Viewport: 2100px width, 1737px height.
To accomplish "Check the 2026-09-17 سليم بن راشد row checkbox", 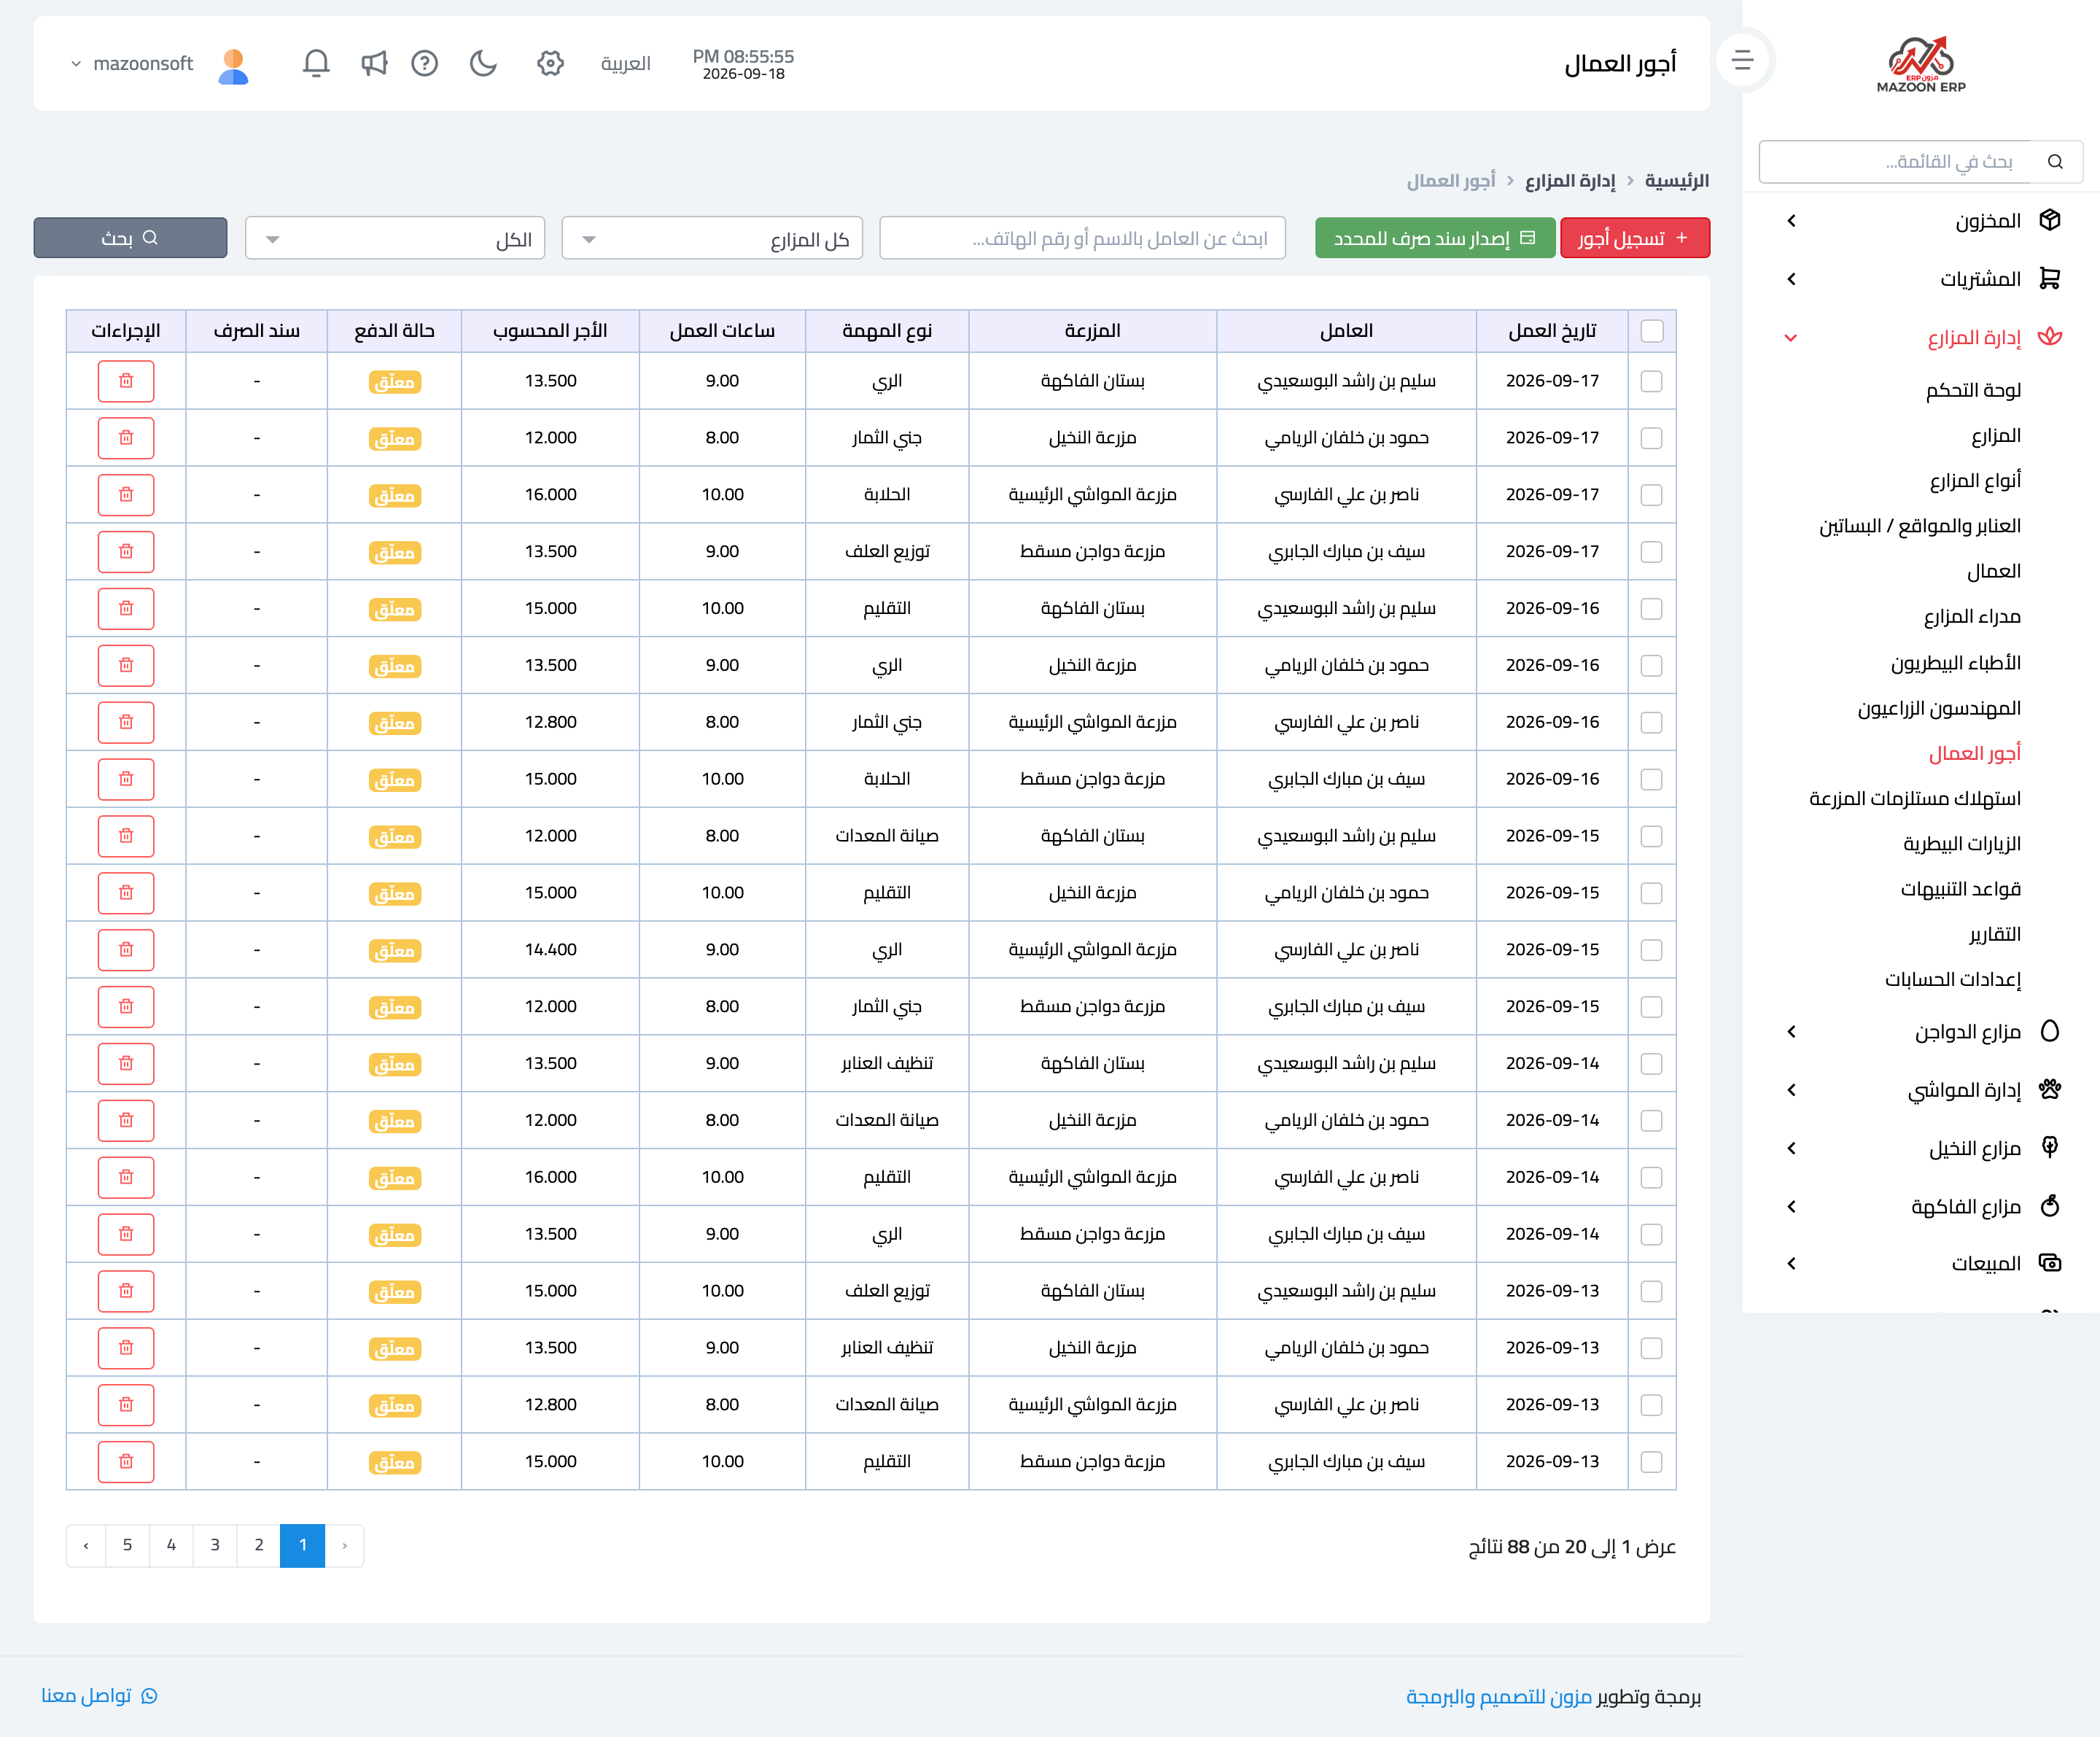I will [1652, 381].
